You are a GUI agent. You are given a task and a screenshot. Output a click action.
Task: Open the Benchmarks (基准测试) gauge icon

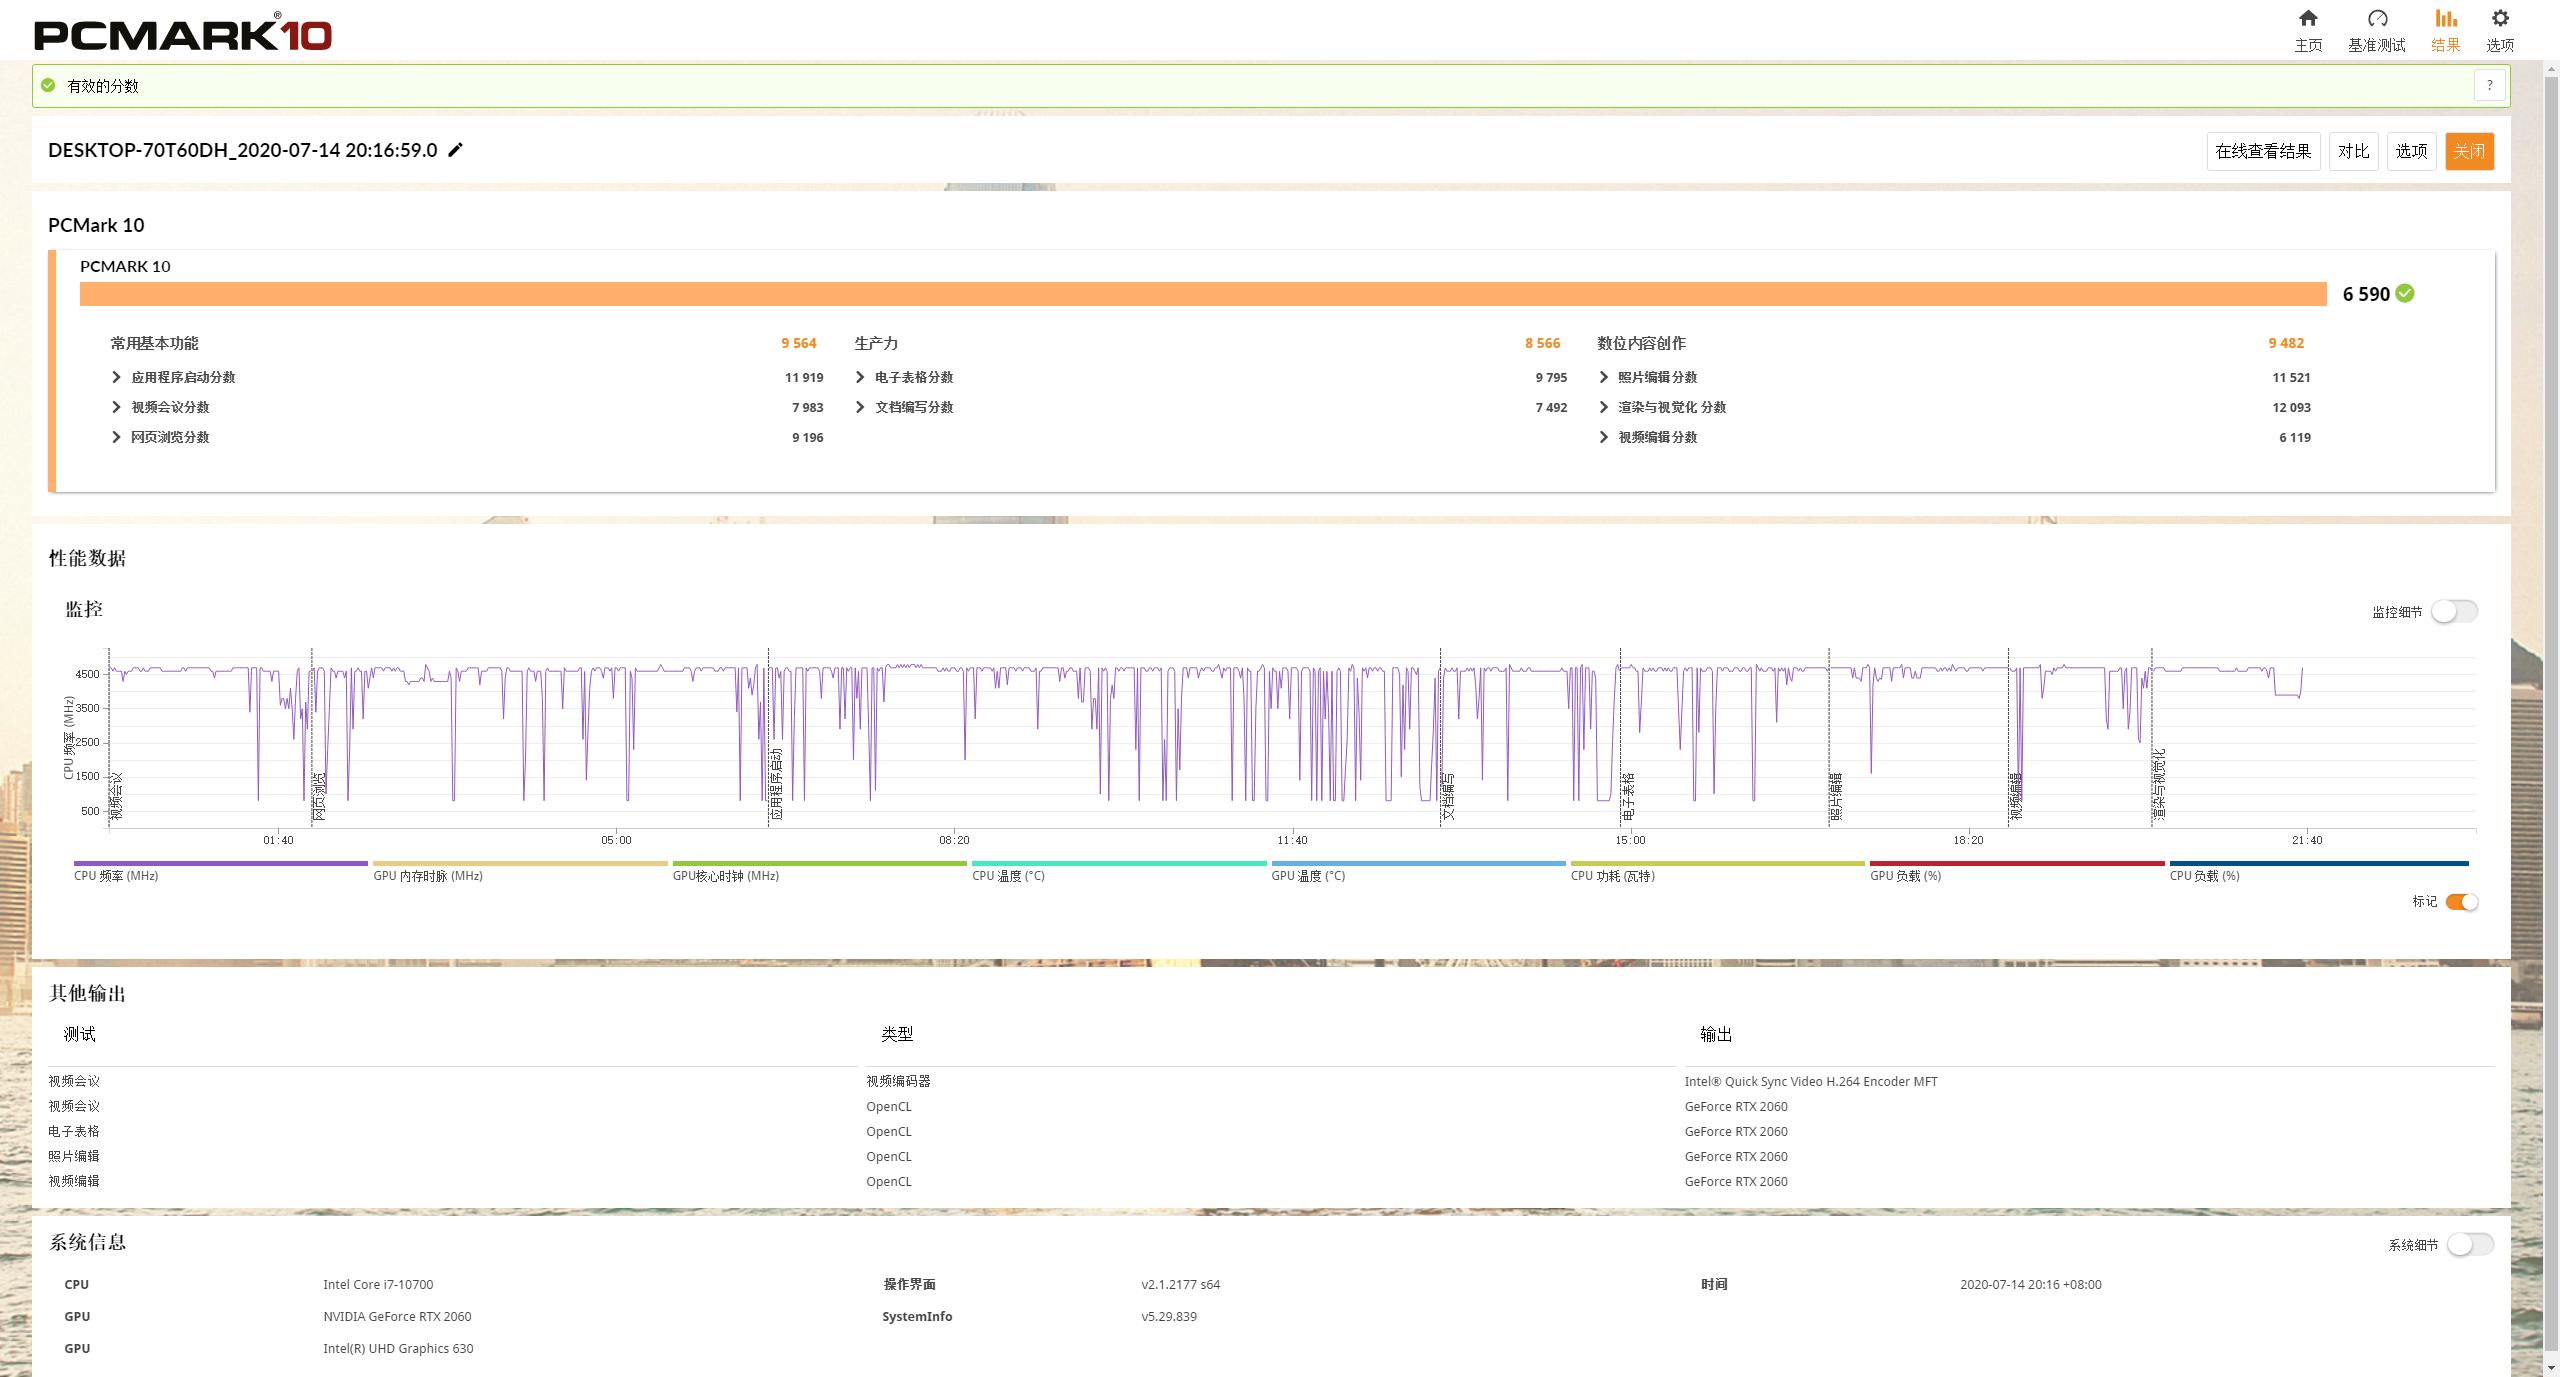point(2377,19)
